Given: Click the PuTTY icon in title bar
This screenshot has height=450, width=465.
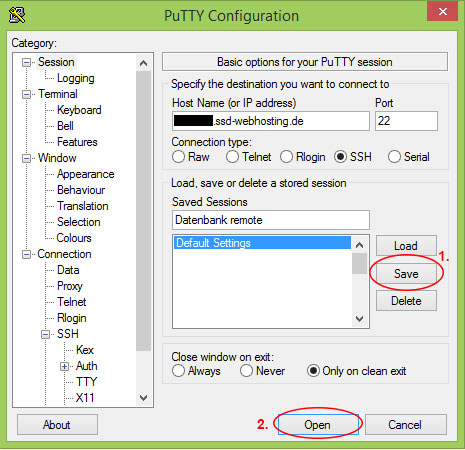Looking at the screenshot, I should pyautogui.click(x=17, y=15).
